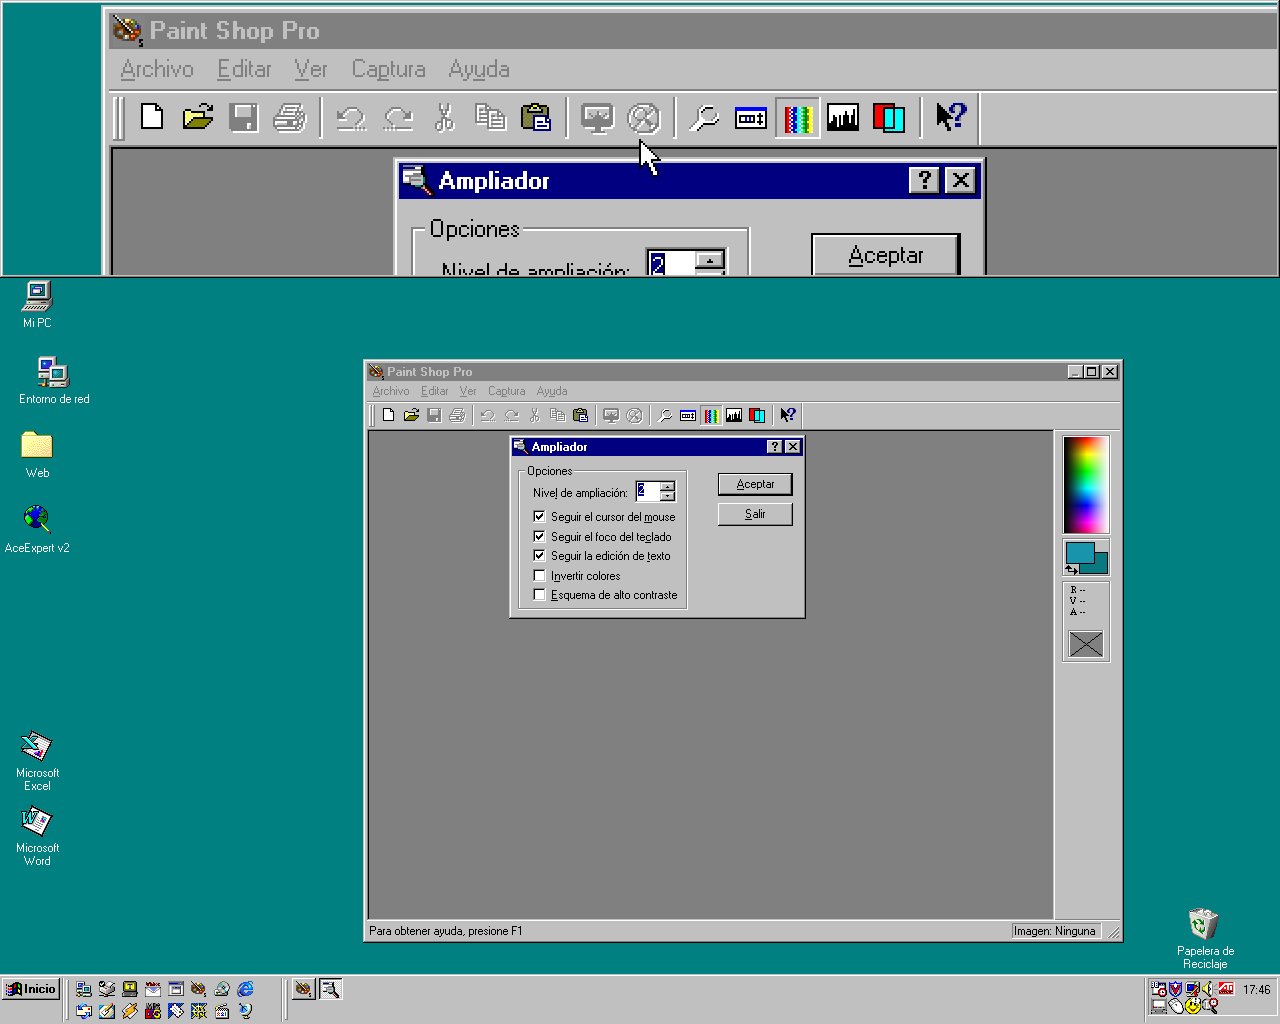Select the Web folder on desktop

37,454
